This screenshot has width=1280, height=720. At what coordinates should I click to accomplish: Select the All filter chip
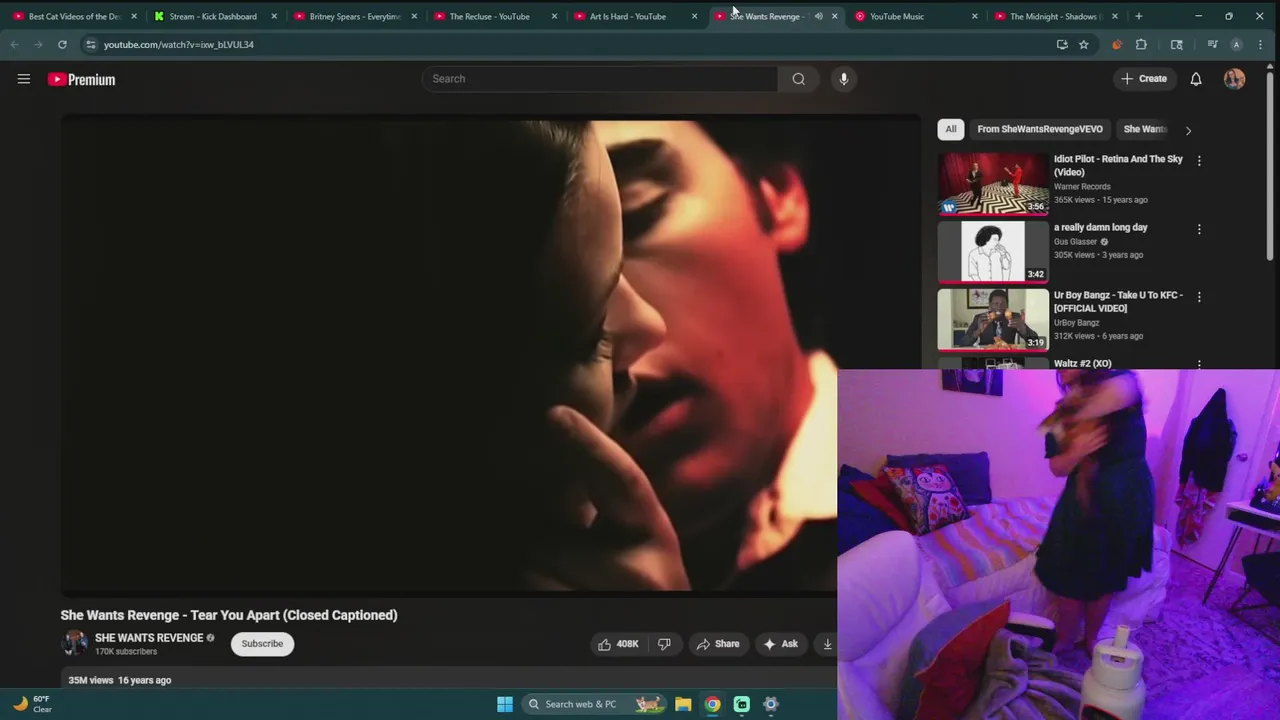pyautogui.click(x=951, y=129)
